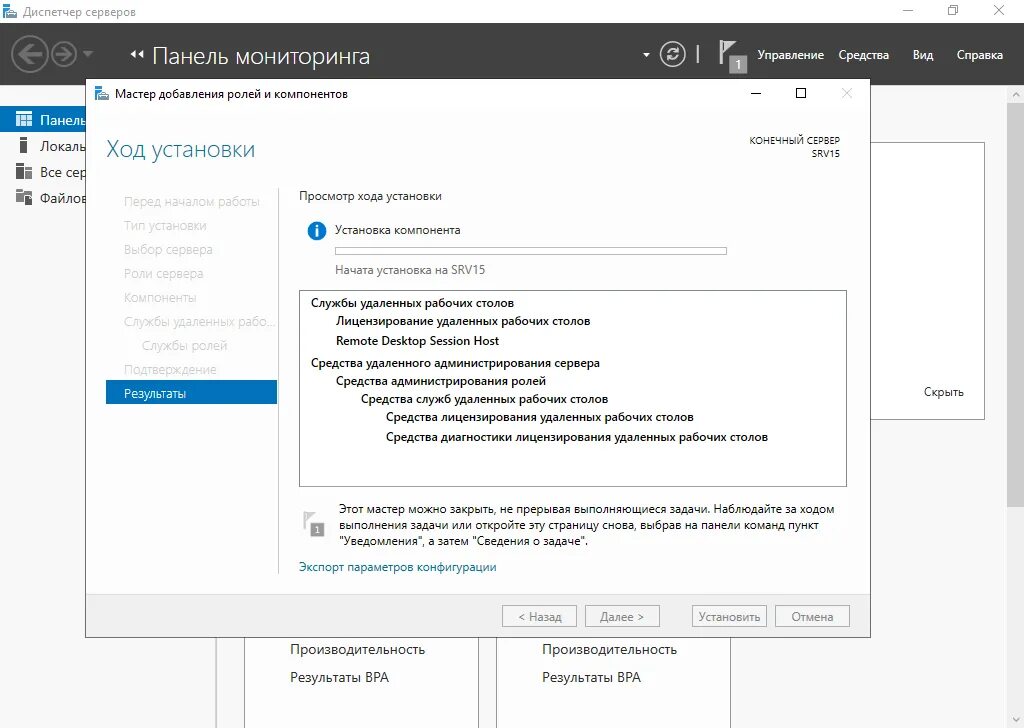Screen dimensions: 1024x728
Task: Select the Результаты wizard step
Action: point(191,393)
